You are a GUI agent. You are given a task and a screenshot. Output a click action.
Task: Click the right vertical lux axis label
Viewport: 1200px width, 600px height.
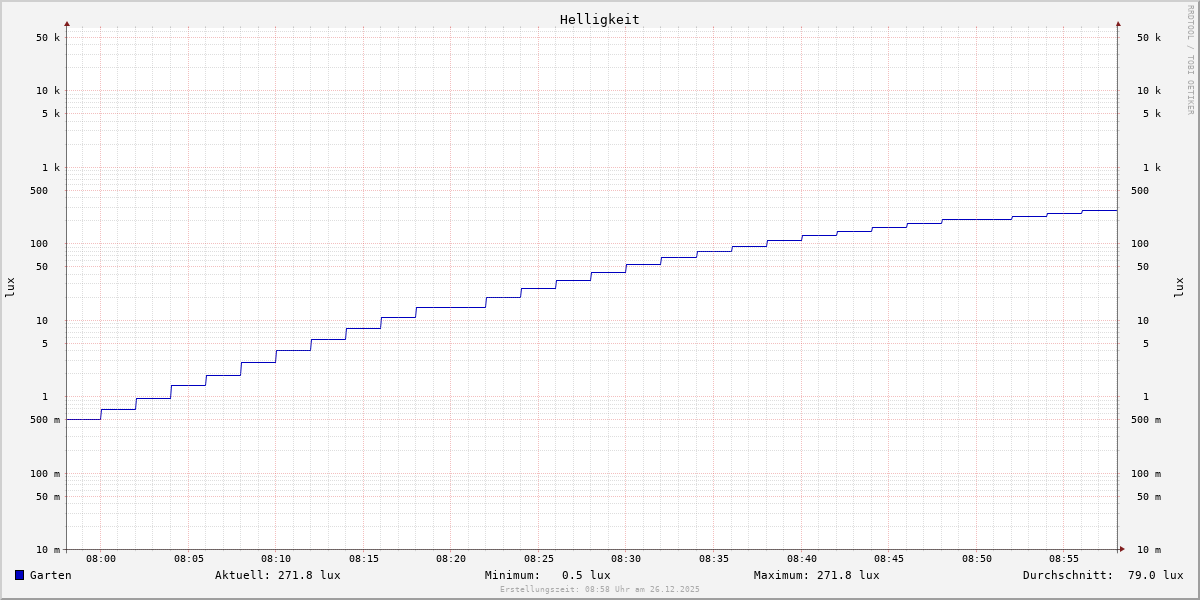click(x=1179, y=287)
